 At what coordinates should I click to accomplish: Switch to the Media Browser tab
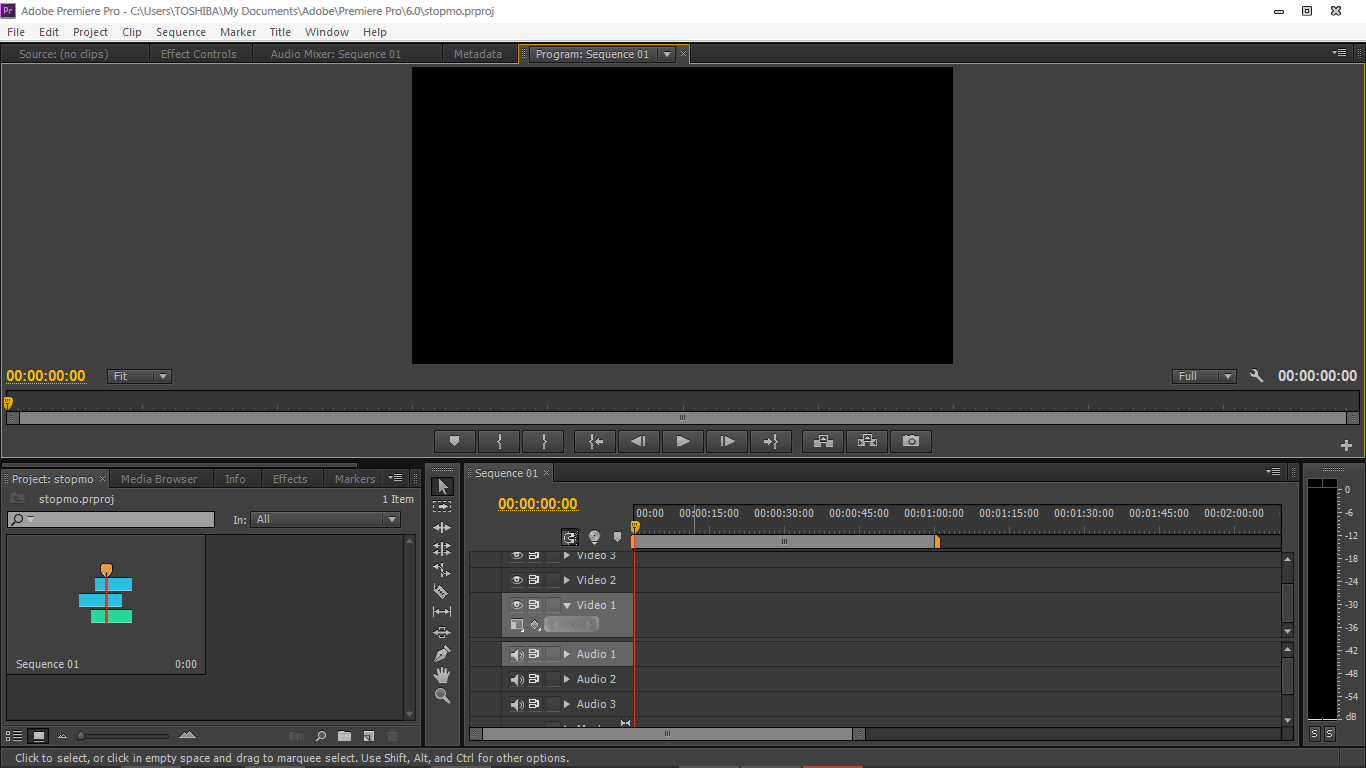click(159, 479)
